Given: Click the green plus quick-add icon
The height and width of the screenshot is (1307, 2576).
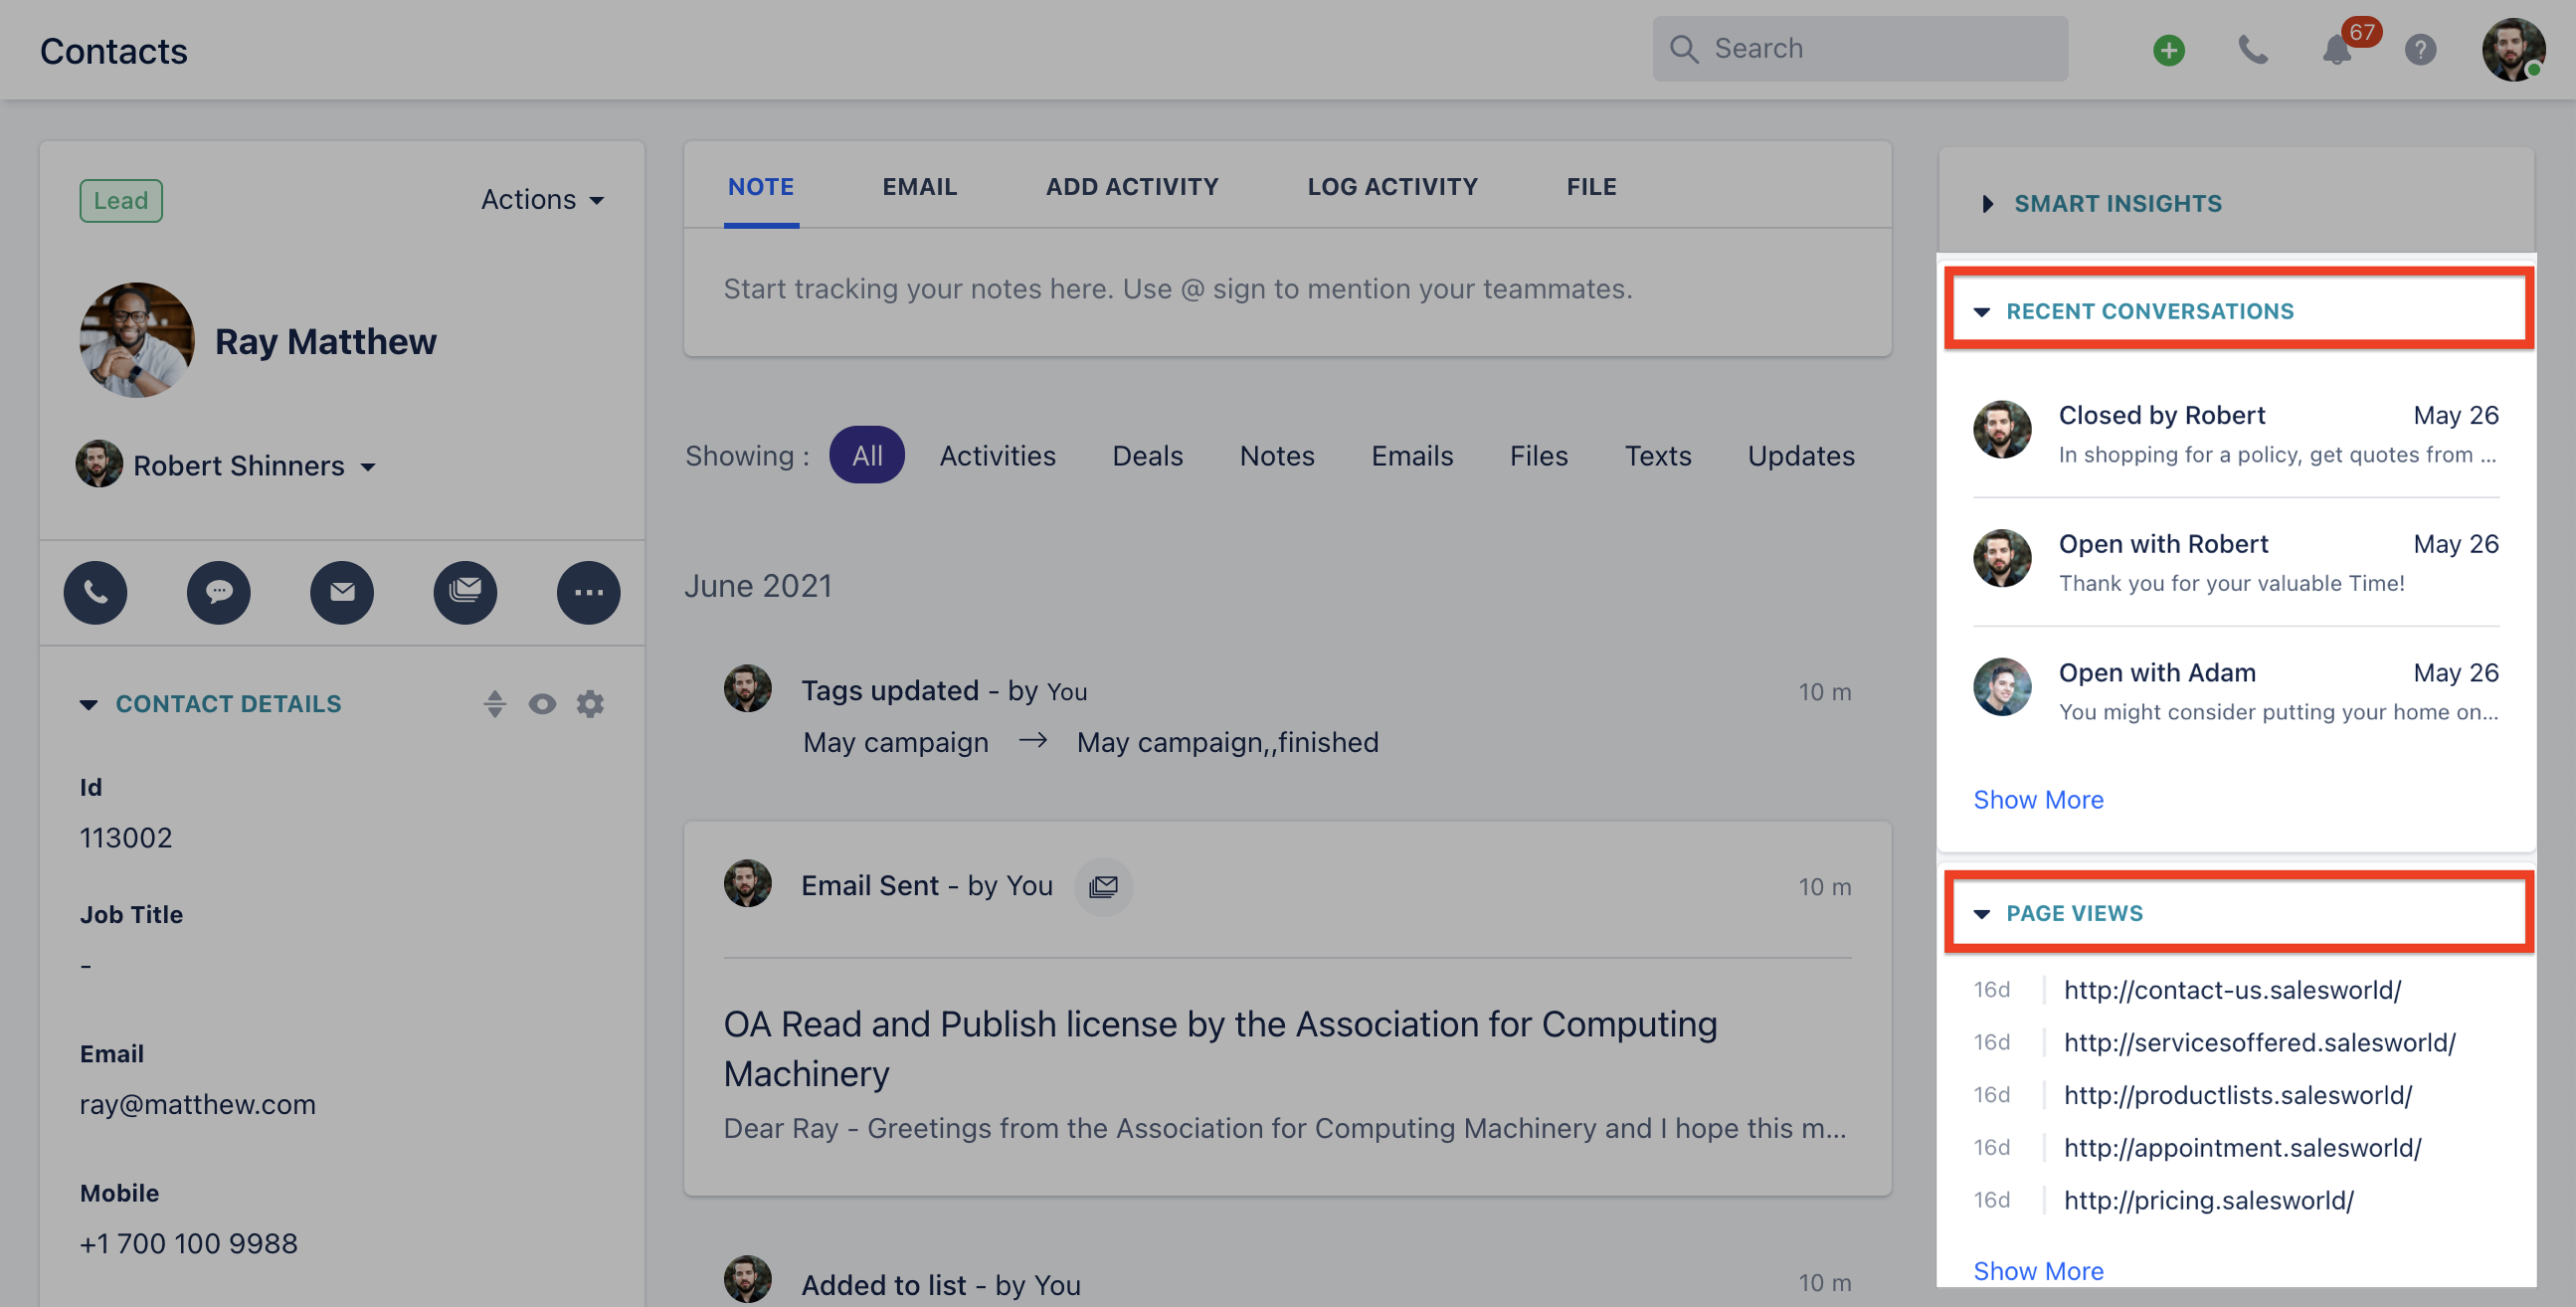Looking at the screenshot, I should 2168,50.
